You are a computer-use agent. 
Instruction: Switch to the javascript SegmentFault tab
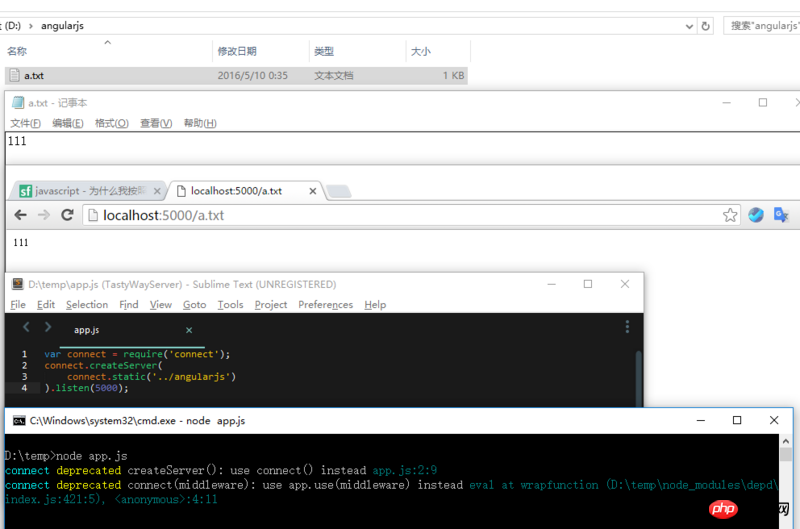(88, 191)
